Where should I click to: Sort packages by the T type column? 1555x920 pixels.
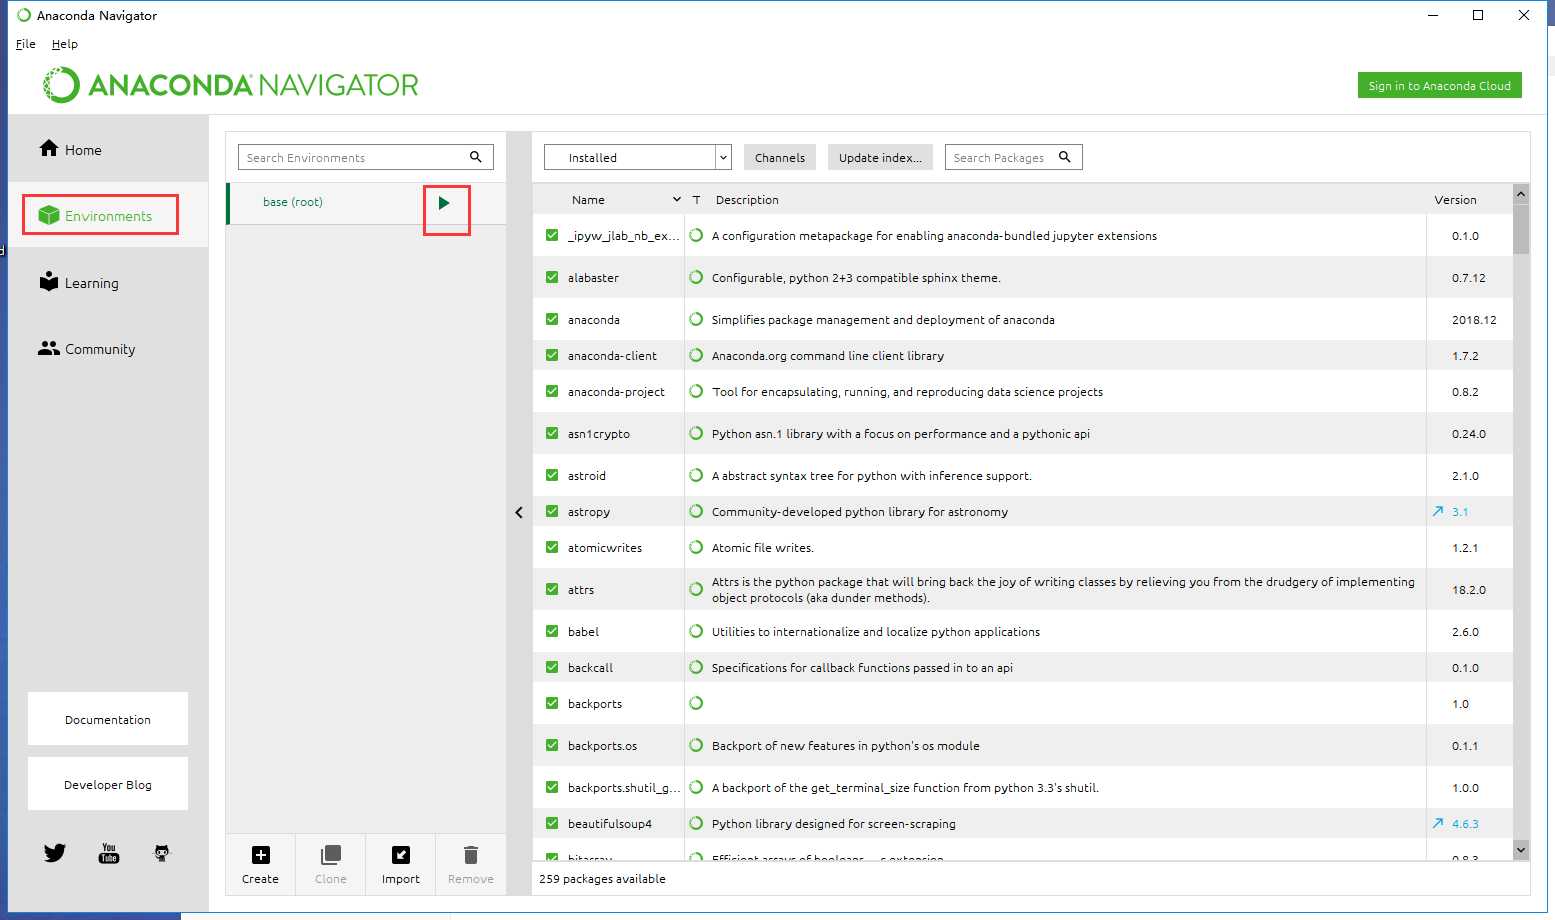click(696, 200)
